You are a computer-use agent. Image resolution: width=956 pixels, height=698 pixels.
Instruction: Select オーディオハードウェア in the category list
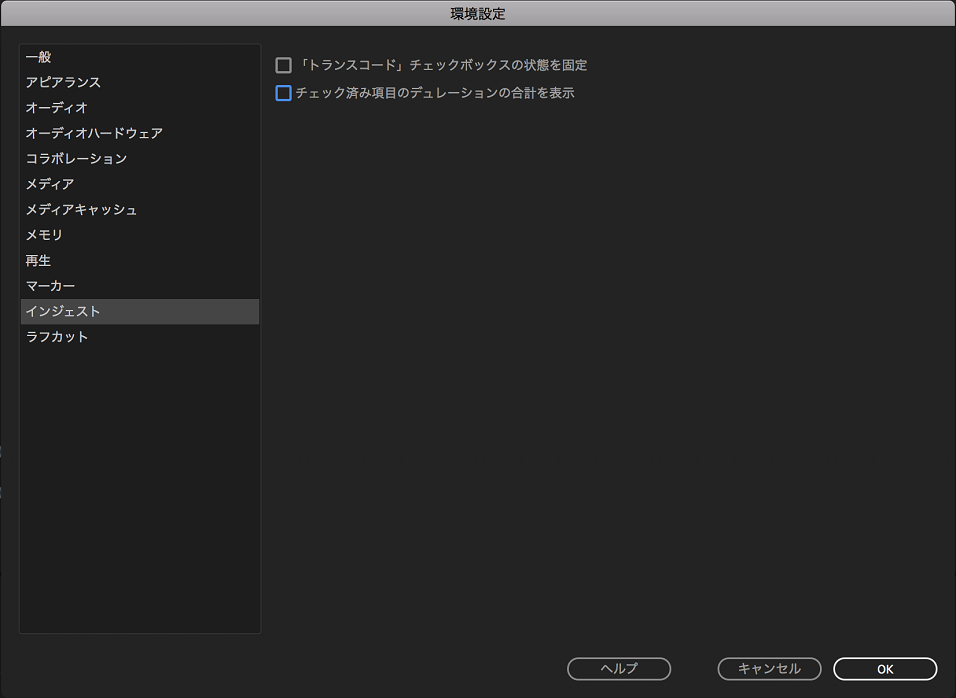(94, 133)
